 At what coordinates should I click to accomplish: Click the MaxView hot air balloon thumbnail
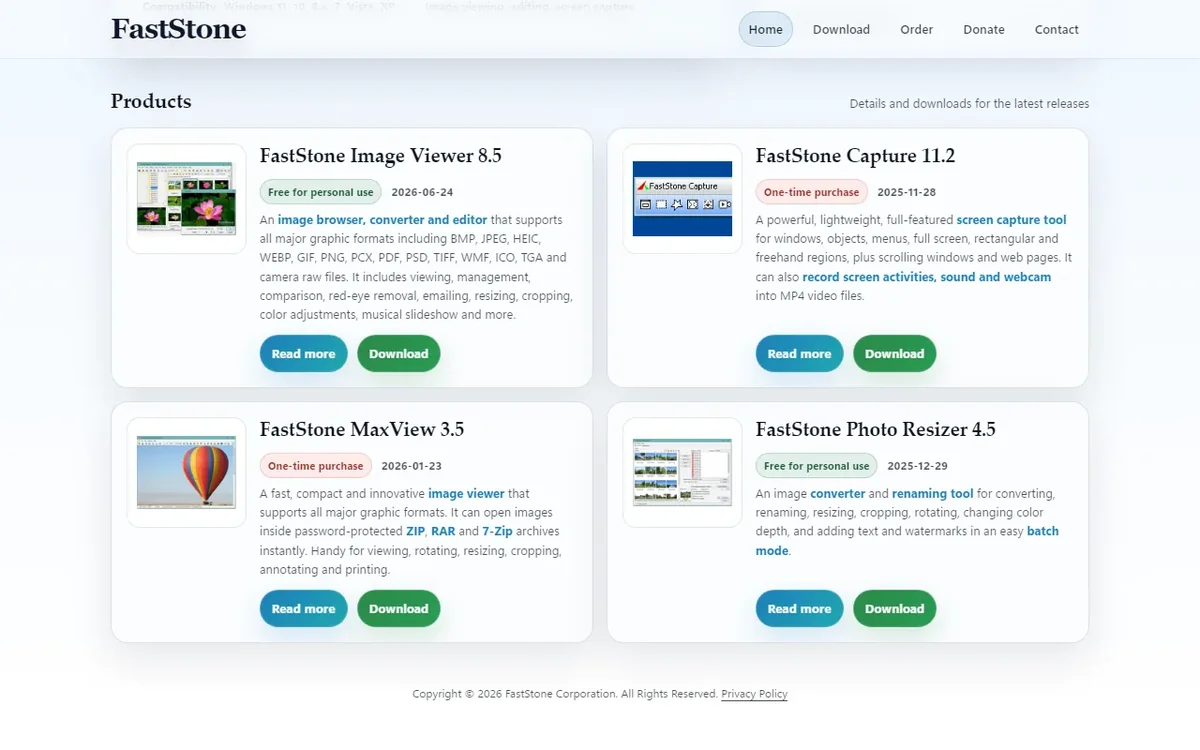click(186, 472)
